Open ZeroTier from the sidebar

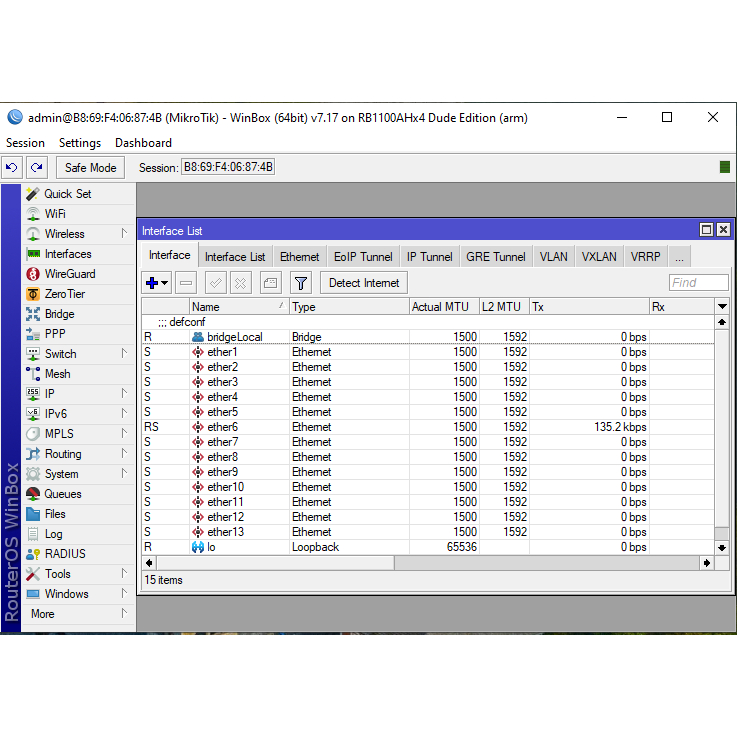click(64, 294)
